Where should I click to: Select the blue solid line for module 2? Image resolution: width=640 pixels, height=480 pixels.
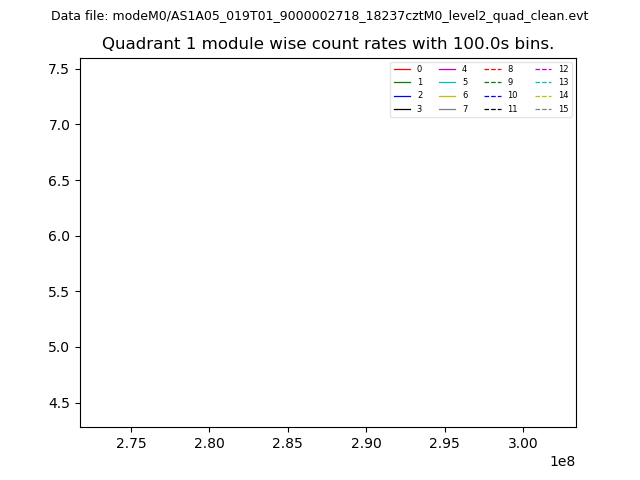pos(402,95)
